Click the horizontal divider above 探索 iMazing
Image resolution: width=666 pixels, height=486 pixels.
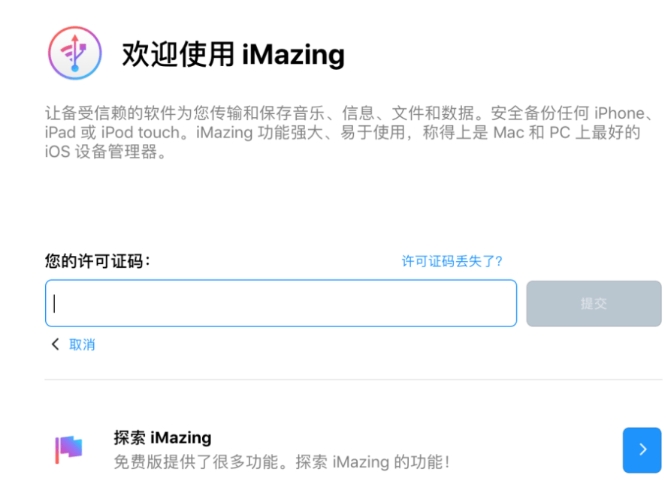(x=353, y=379)
